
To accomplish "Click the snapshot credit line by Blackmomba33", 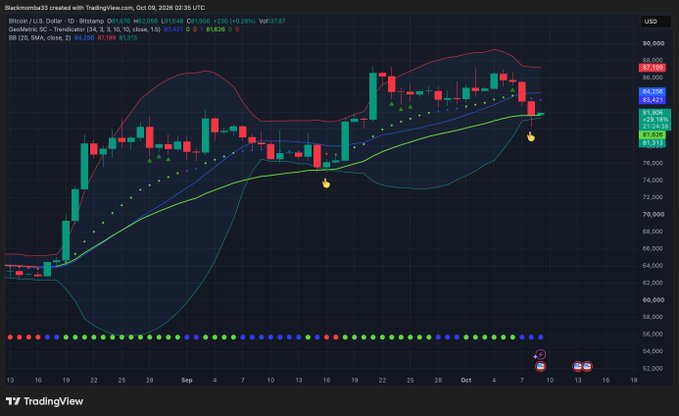I will (105, 8).
